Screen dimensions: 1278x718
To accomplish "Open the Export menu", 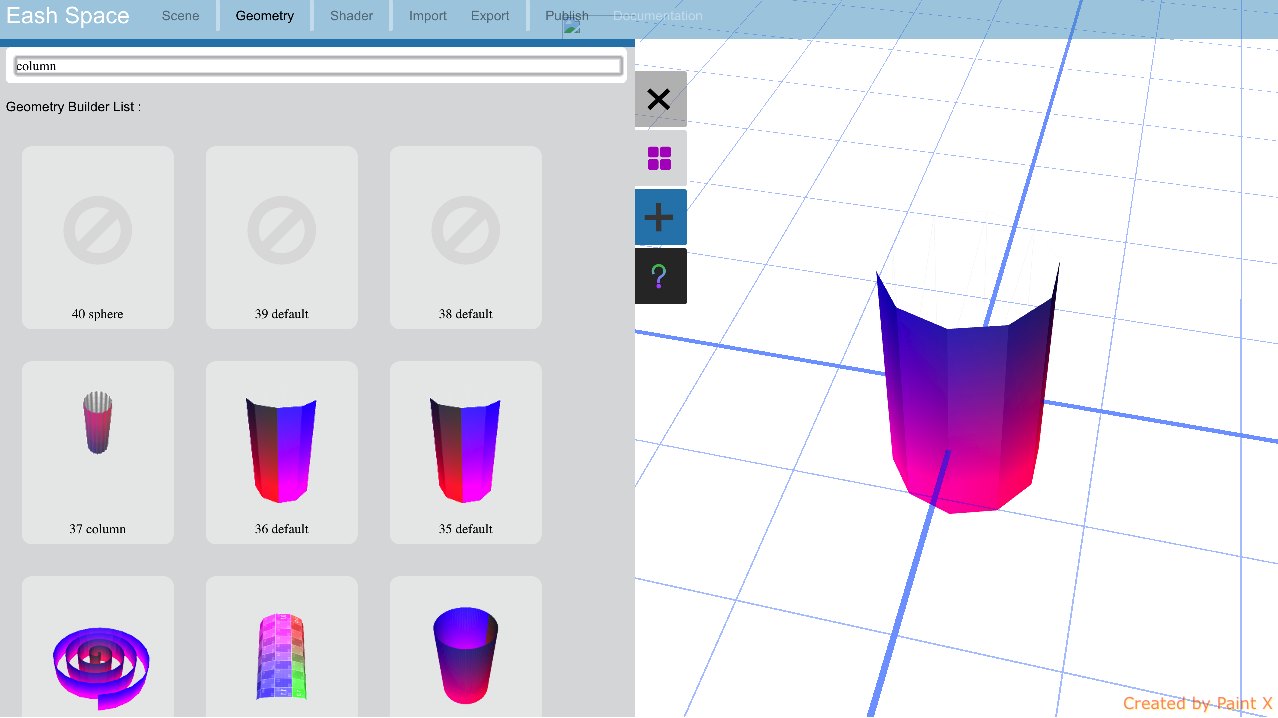I will [x=490, y=16].
